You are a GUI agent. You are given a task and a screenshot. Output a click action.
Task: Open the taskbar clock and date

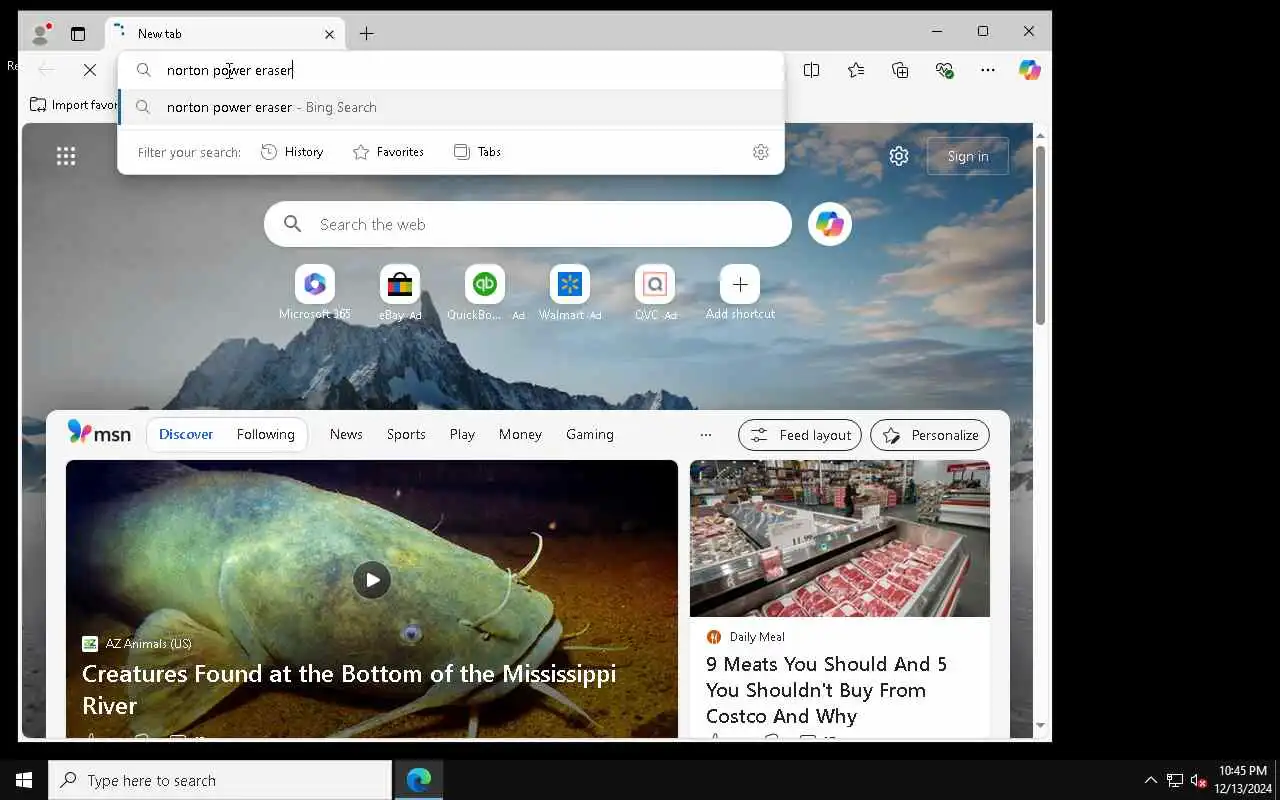pos(1242,780)
